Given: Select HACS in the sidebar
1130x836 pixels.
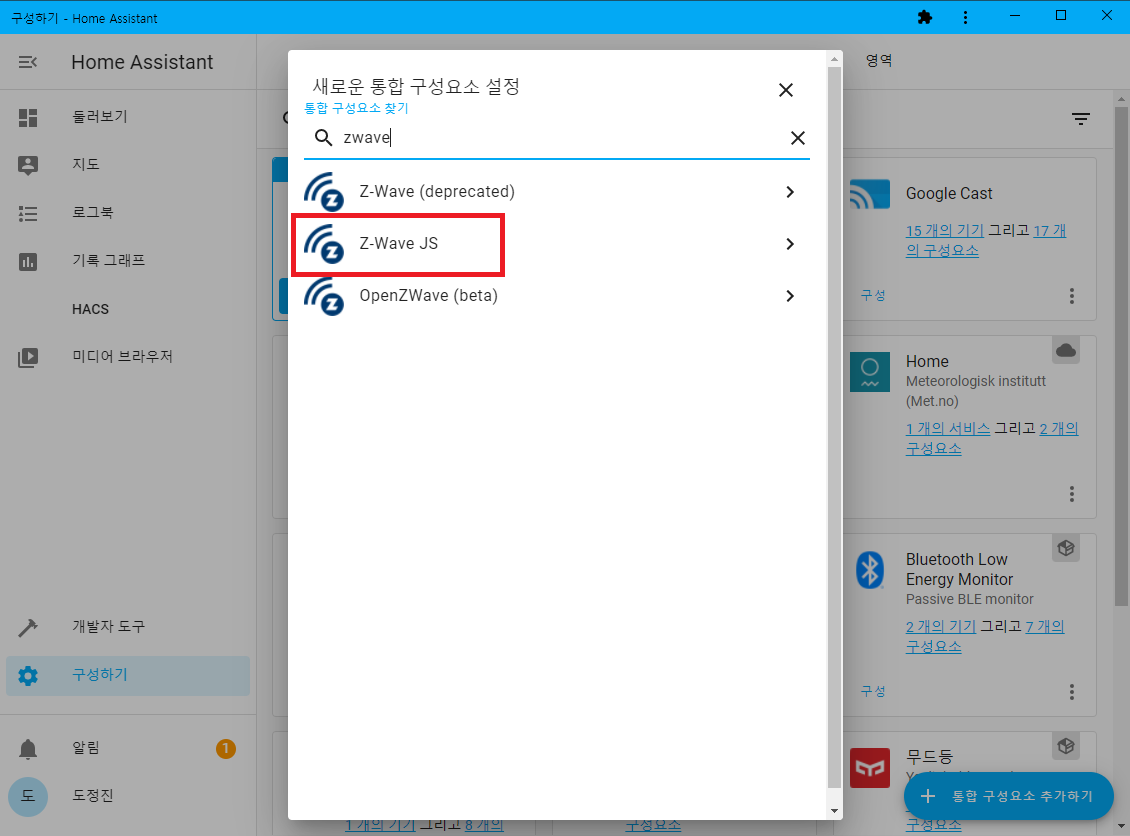Looking at the screenshot, I should pos(128,309).
